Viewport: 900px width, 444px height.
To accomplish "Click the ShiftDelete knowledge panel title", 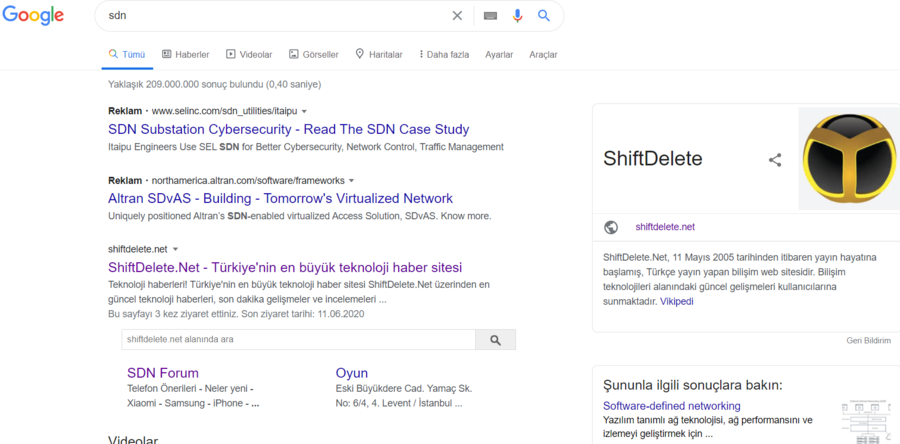I will [x=653, y=159].
